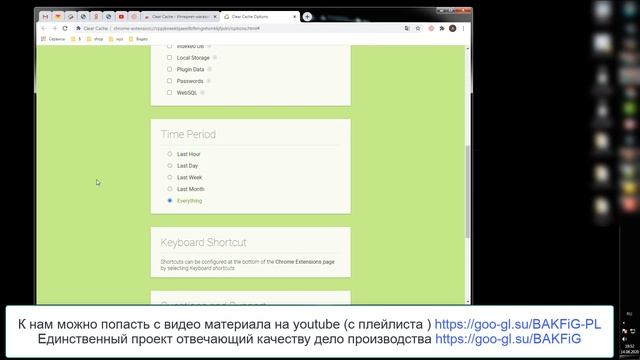Open the pinned YouTube tab
Viewport: 640px width, 360px height.
pos(121,17)
